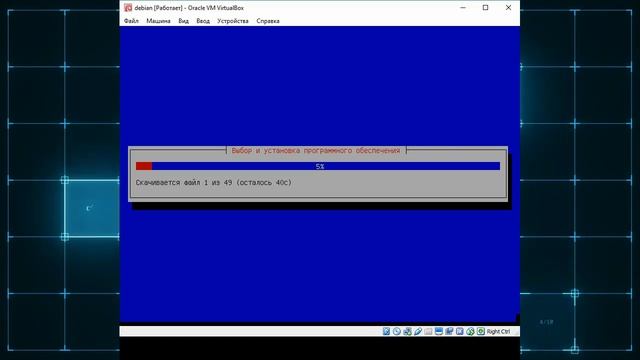Click the video capture status icon

click(x=449, y=331)
